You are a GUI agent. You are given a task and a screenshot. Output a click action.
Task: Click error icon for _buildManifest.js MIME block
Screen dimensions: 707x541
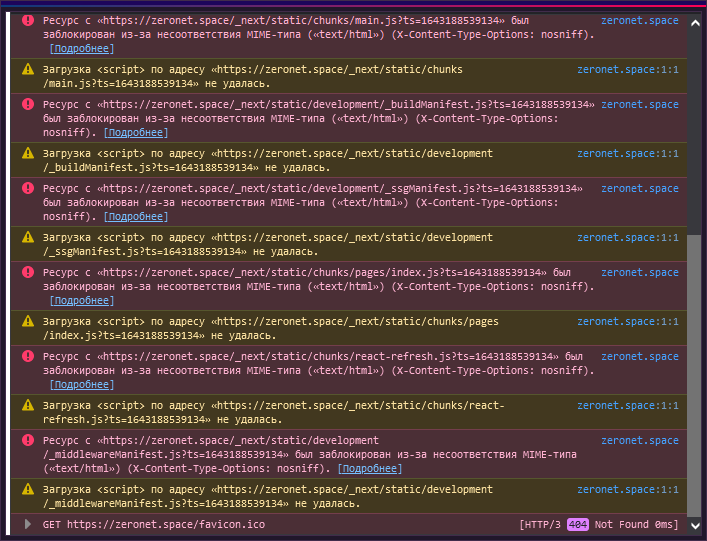pos(28,104)
